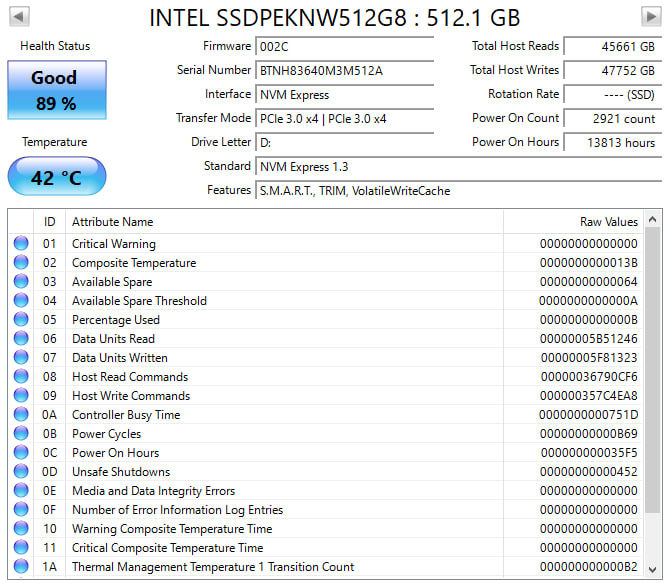
Task: Click the status orb beside Power Cycles
Action: coord(21,434)
